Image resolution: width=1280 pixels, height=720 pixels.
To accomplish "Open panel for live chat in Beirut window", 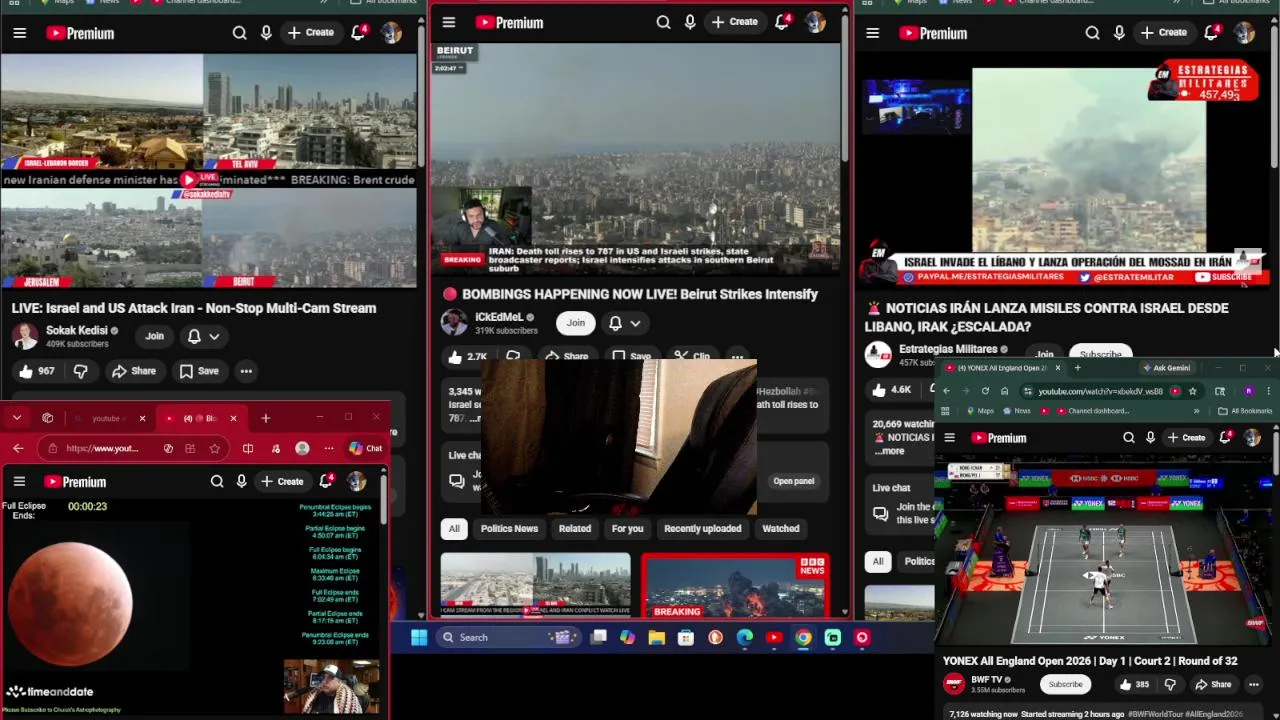I will pyautogui.click(x=793, y=481).
